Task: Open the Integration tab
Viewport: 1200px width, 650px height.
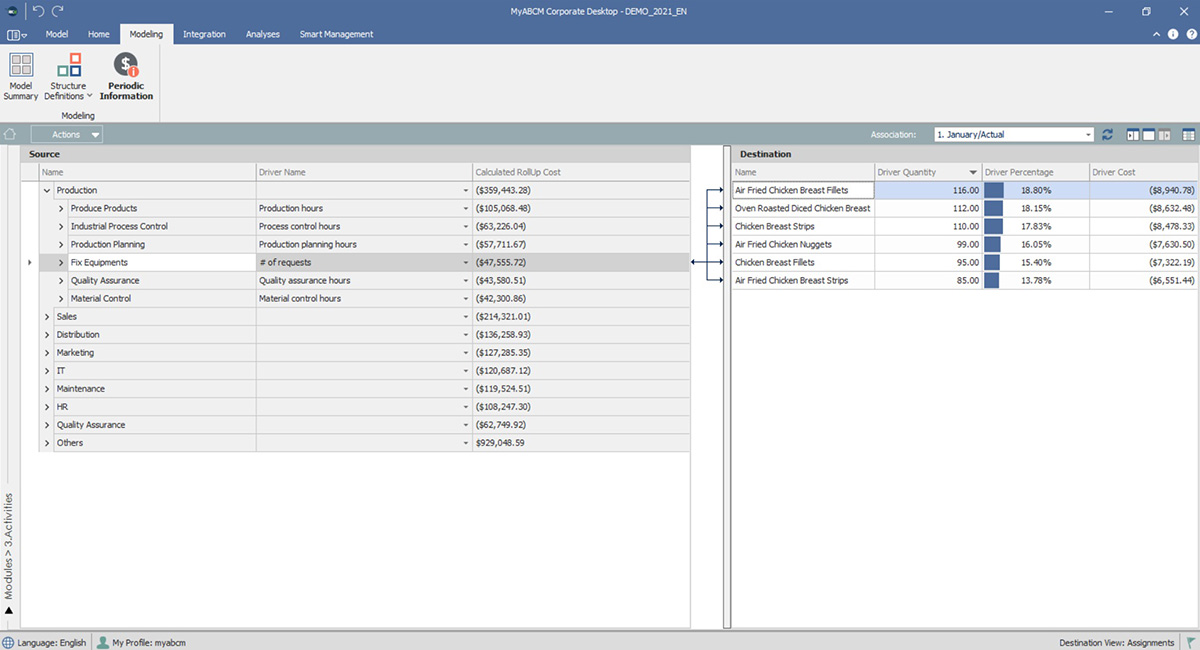Action: point(204,34)
